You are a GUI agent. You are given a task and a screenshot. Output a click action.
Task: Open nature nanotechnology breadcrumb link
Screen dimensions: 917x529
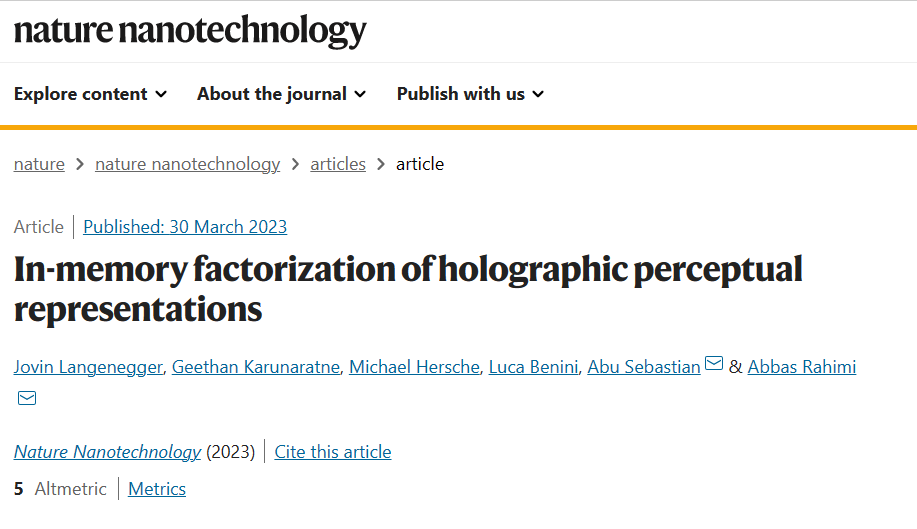click(188, 164)
